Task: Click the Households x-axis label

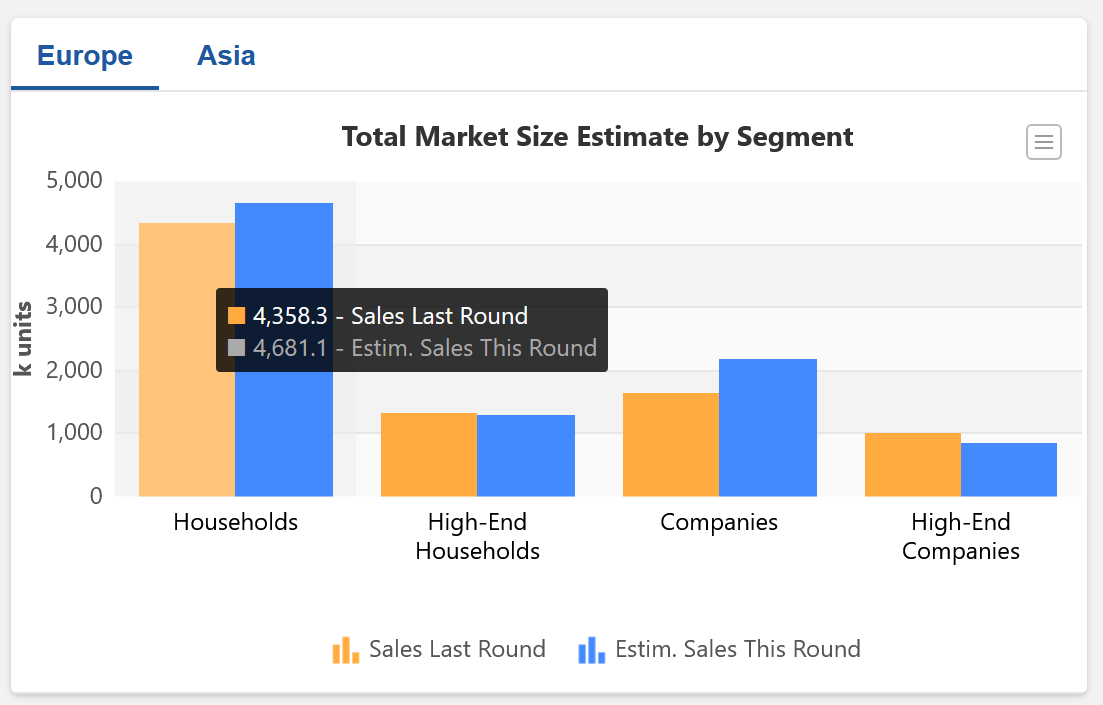Action: (x=235, y=522)
